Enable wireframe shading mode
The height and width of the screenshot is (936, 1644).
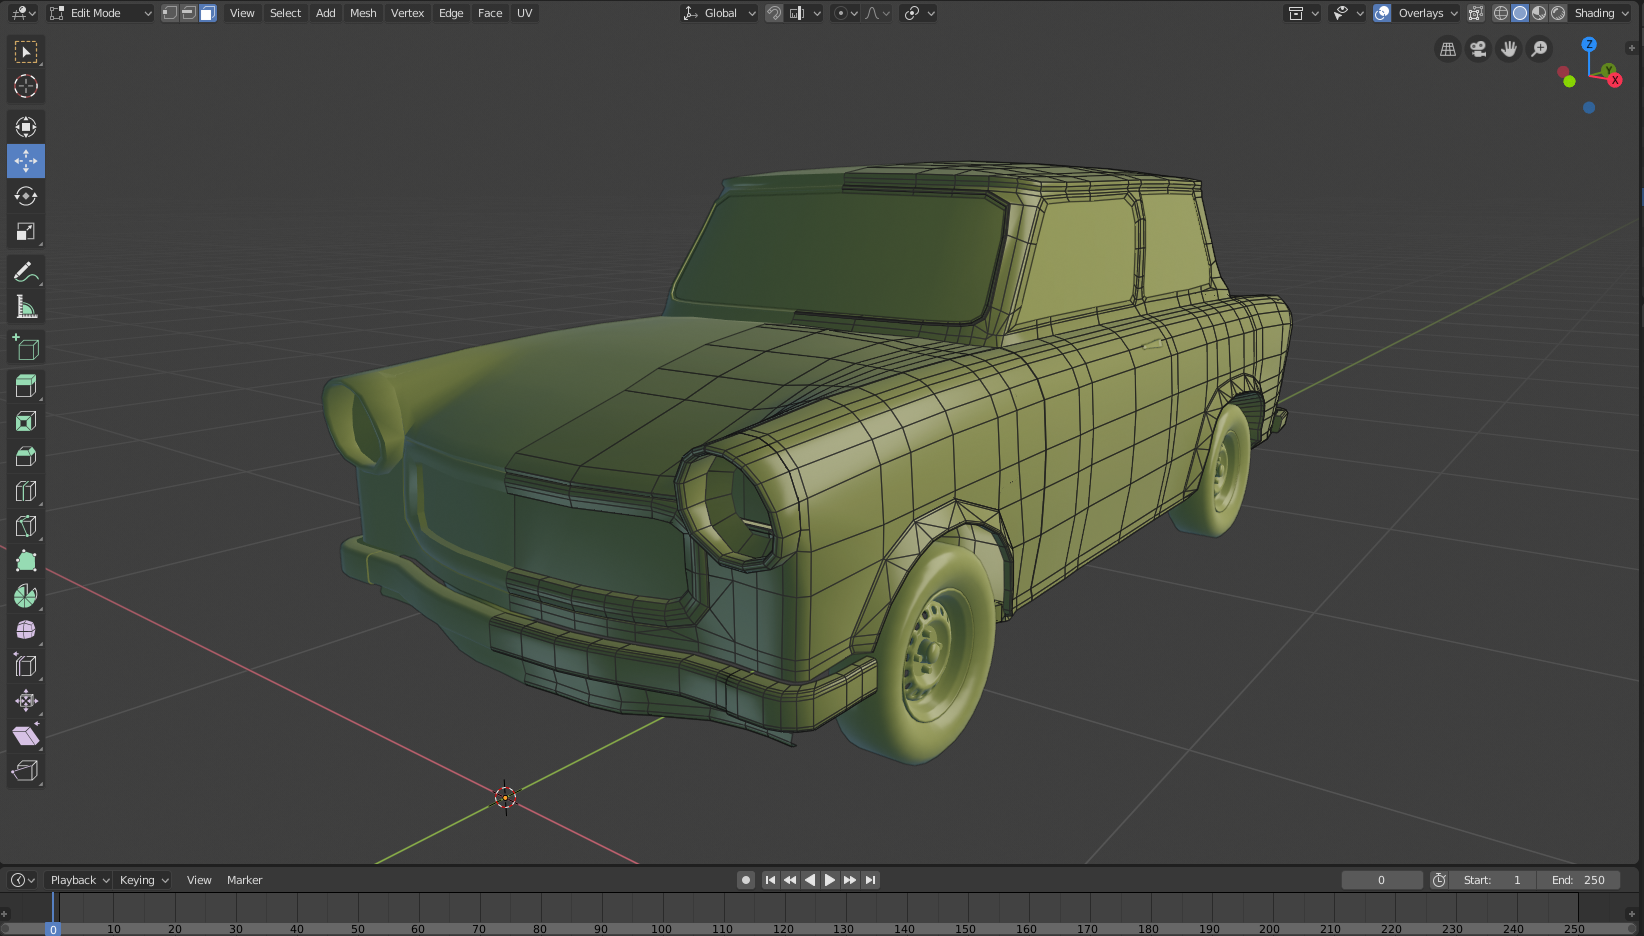point(1501,13)
